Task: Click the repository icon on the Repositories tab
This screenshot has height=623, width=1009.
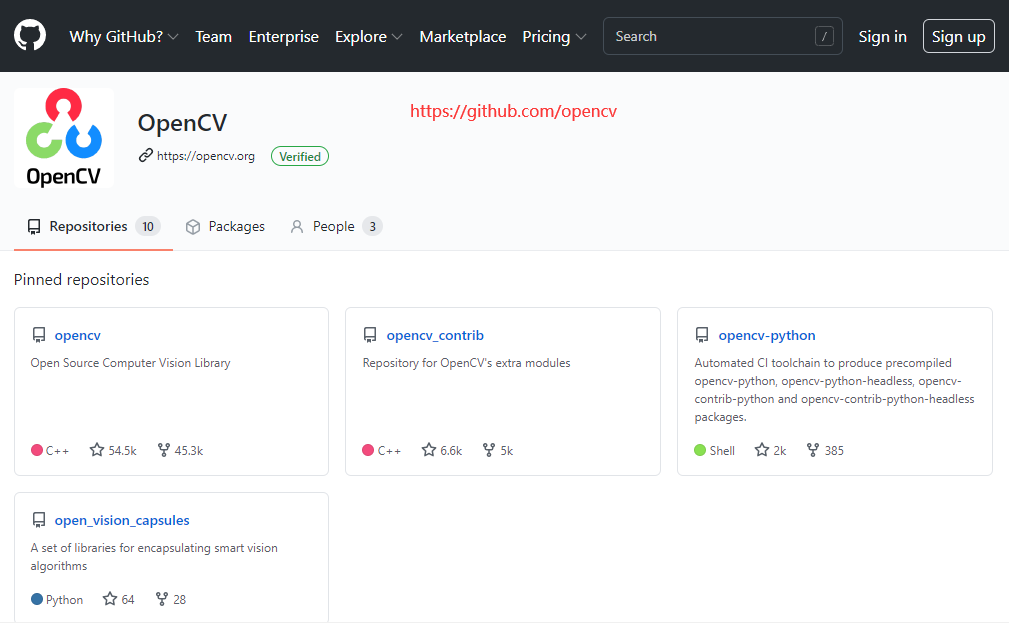Action: point(33,227)
